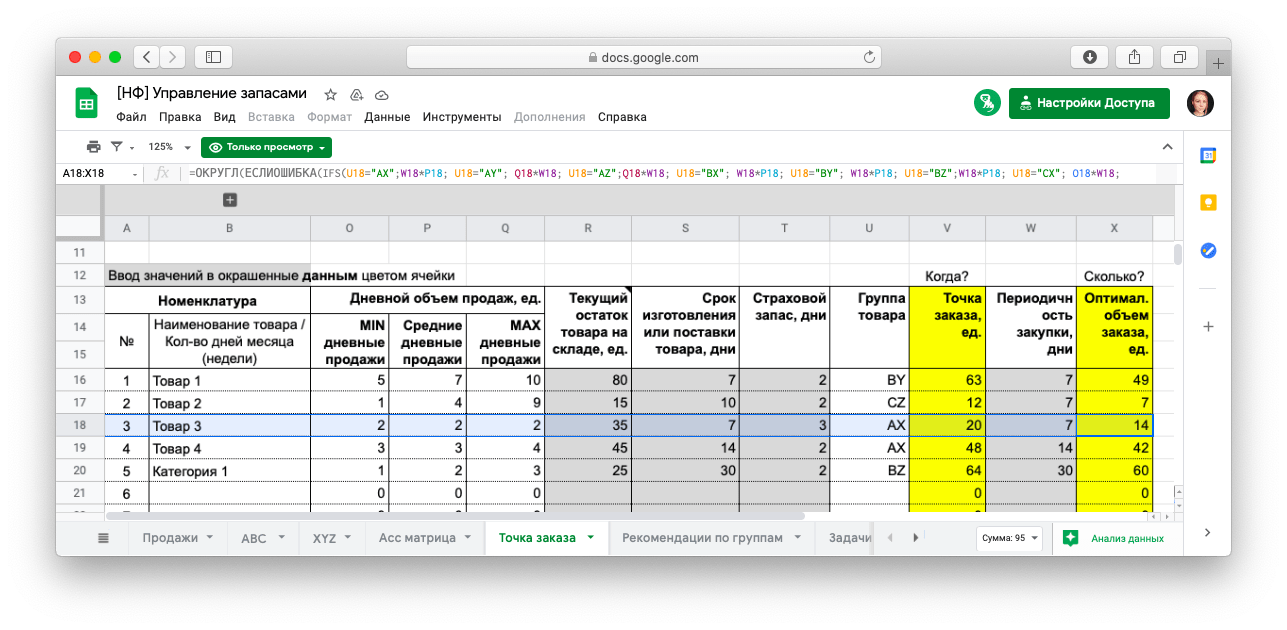Open Google Keep in side panel
The image size is (1287, 630).
point(1208,203)
